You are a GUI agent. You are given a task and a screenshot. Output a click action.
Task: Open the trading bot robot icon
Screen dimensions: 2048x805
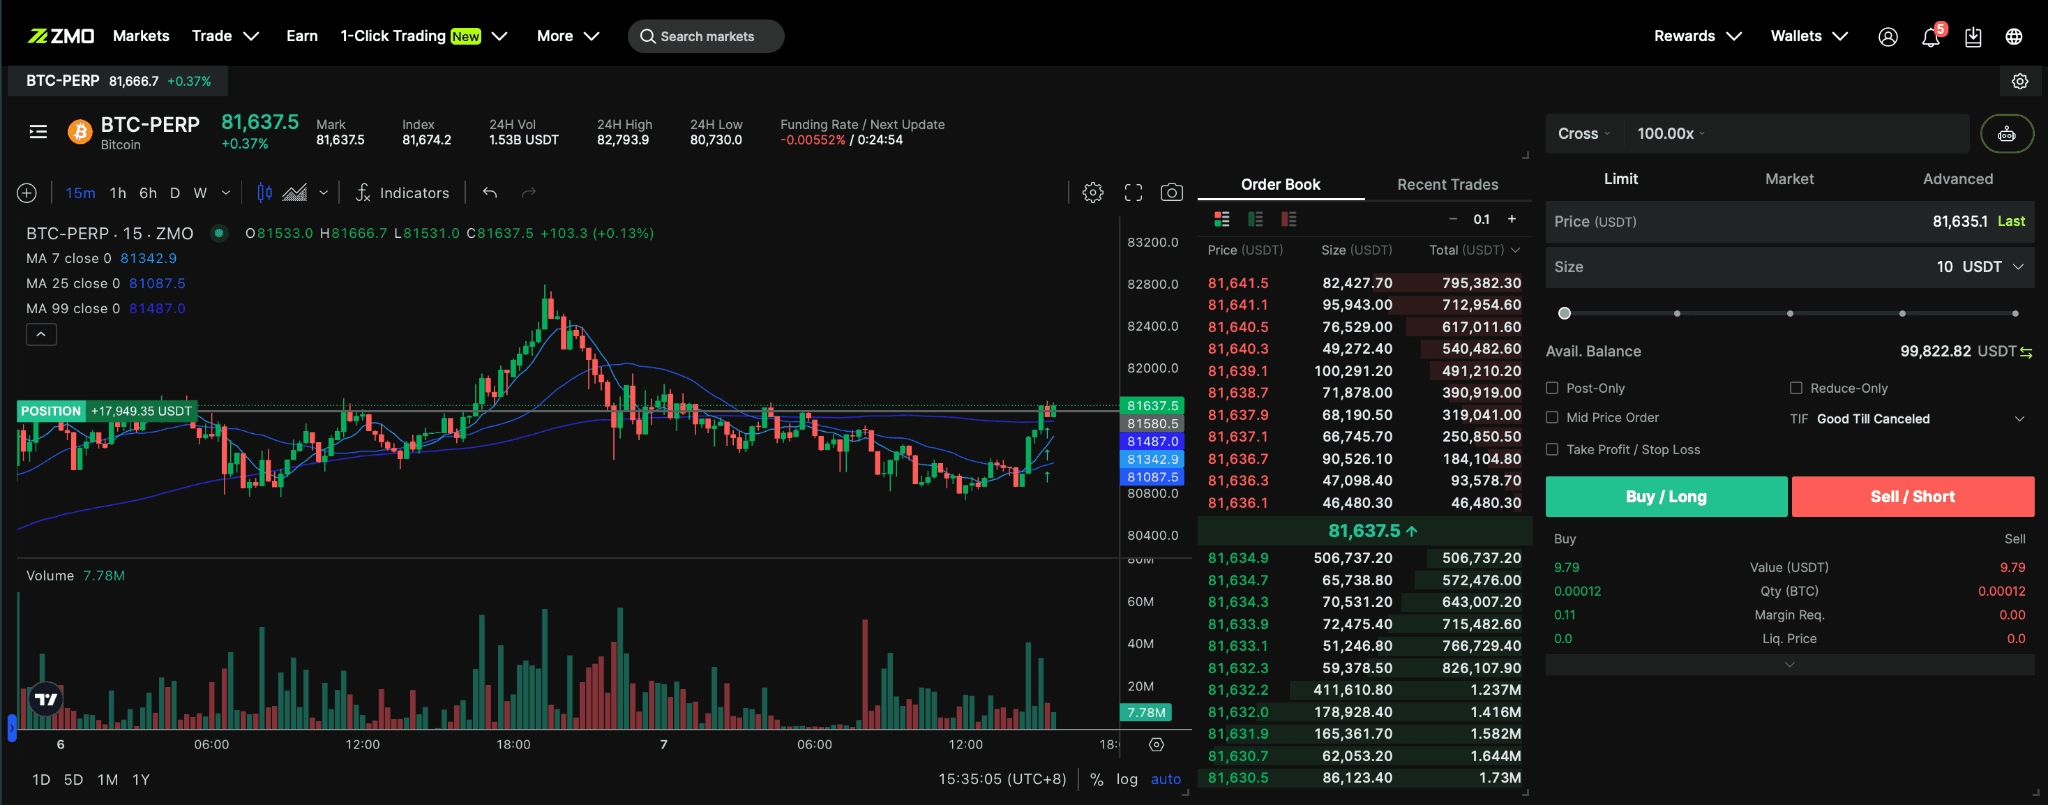click(x=2007, y=134)
